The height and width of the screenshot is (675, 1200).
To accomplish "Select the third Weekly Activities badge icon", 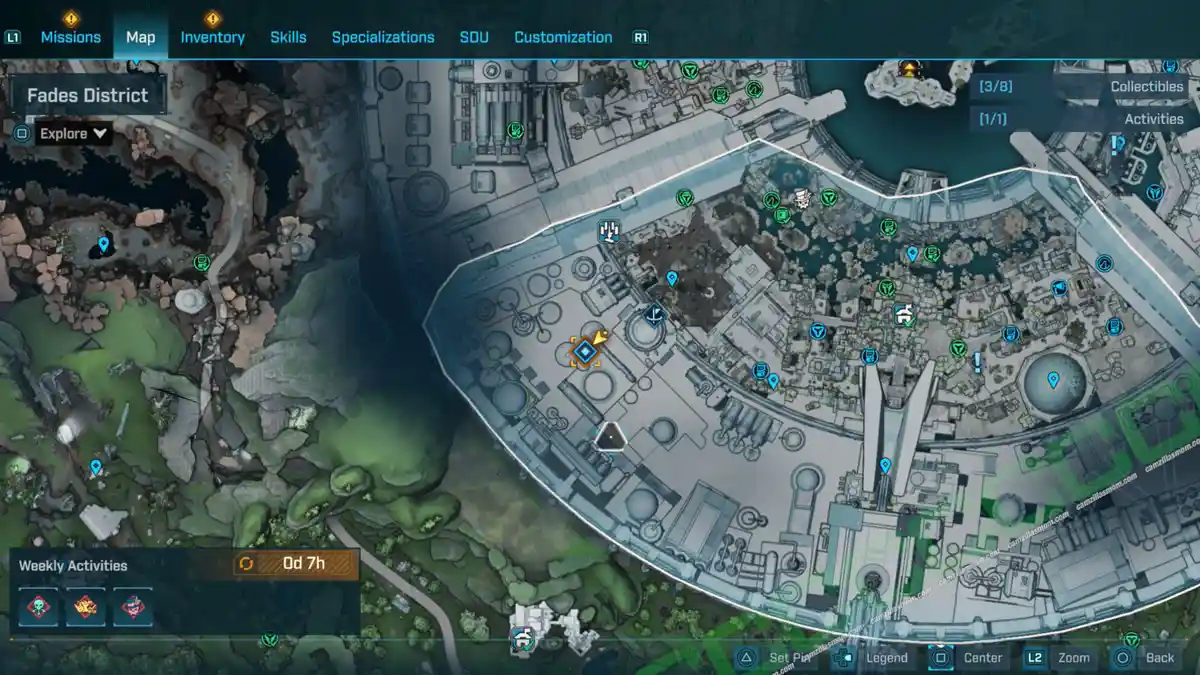I will click(136, 605).
